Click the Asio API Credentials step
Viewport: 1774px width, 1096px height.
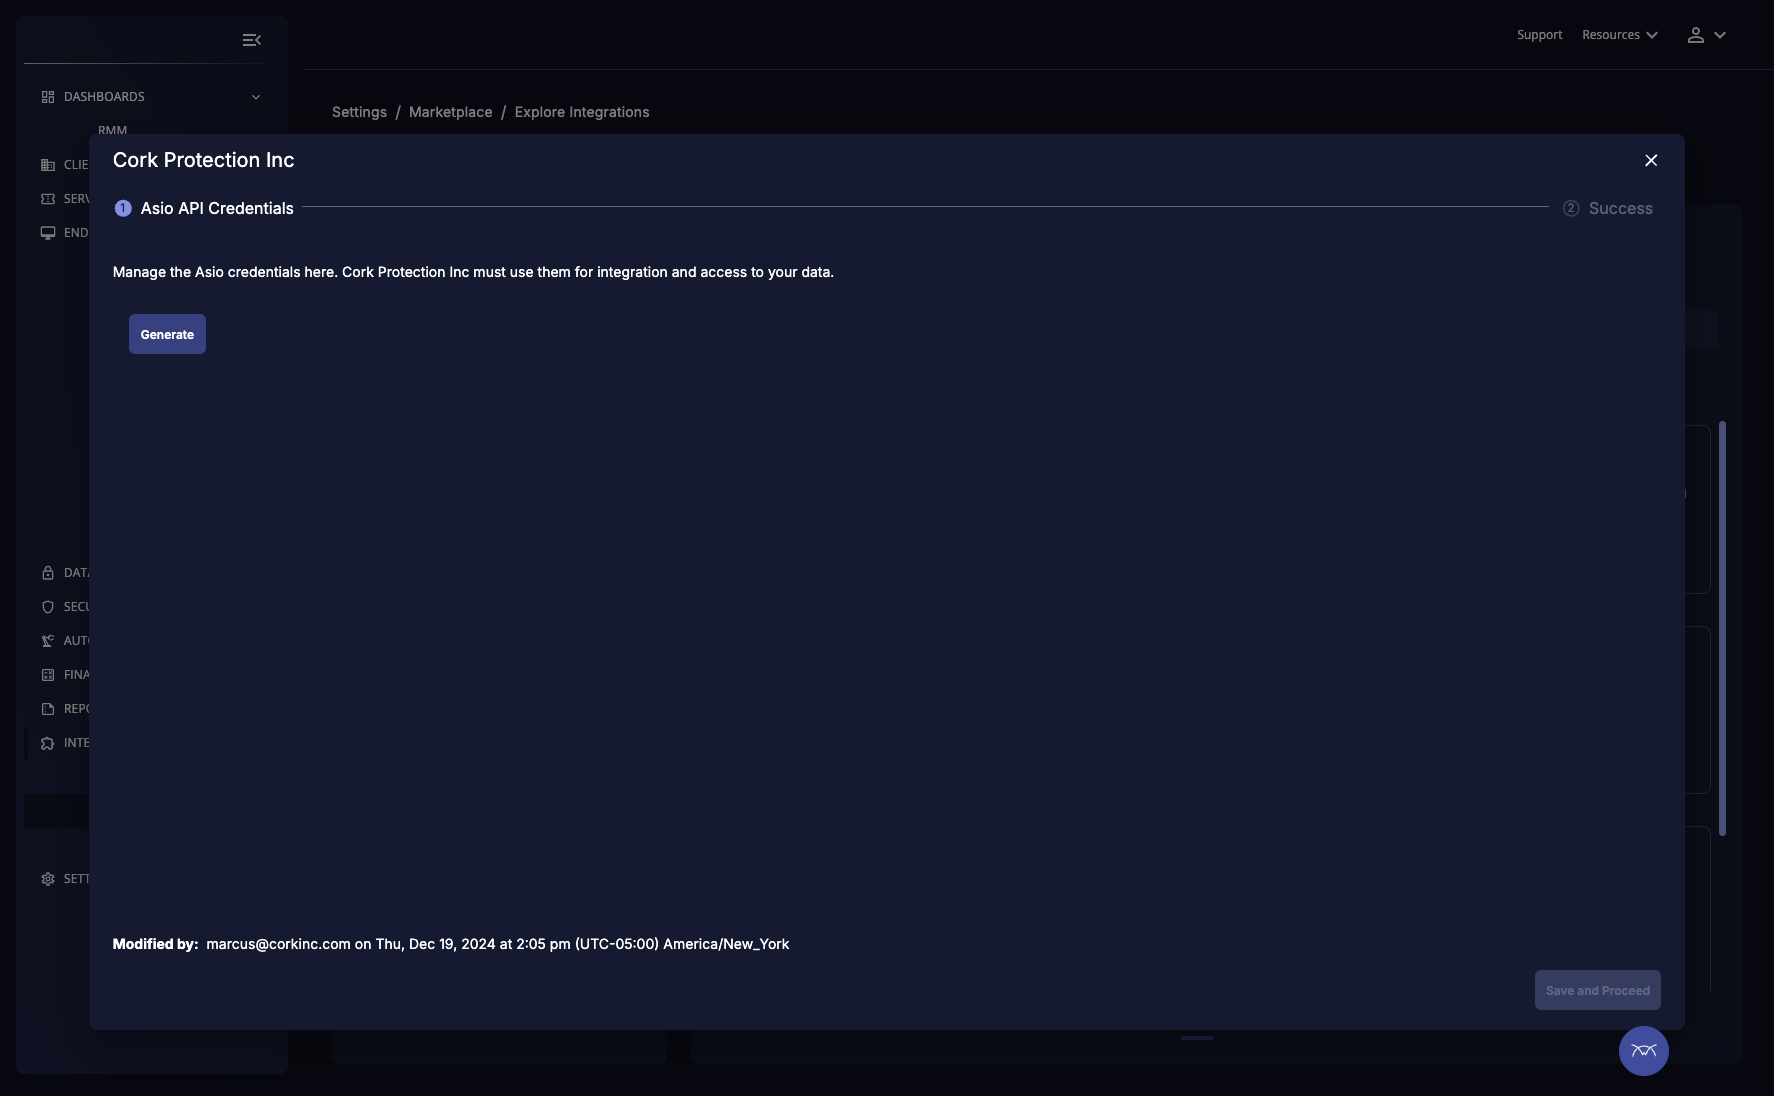click(x=204, y=208)
